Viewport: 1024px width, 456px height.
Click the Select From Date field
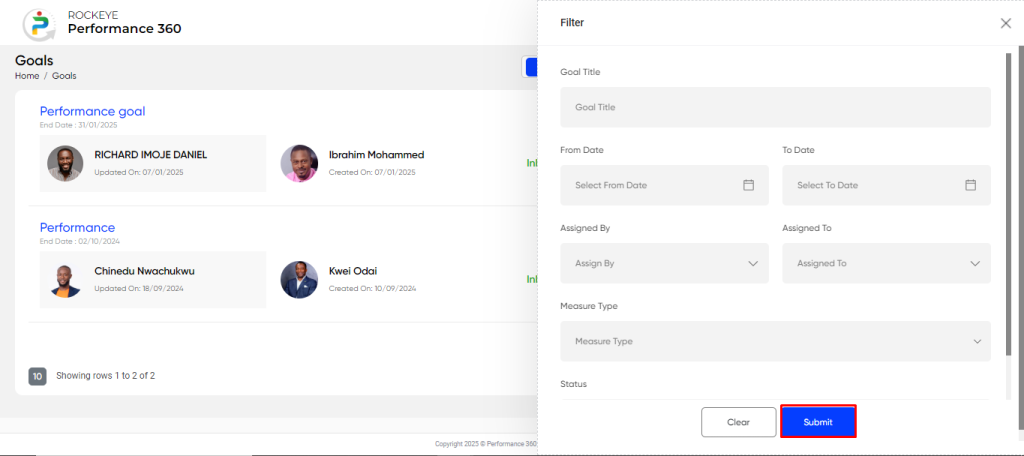(664, 185)
